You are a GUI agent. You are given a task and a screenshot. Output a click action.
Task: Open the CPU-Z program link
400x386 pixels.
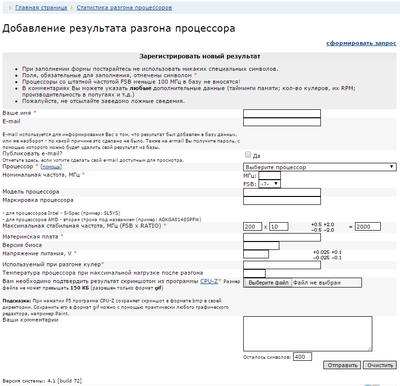tap(209, 281)
